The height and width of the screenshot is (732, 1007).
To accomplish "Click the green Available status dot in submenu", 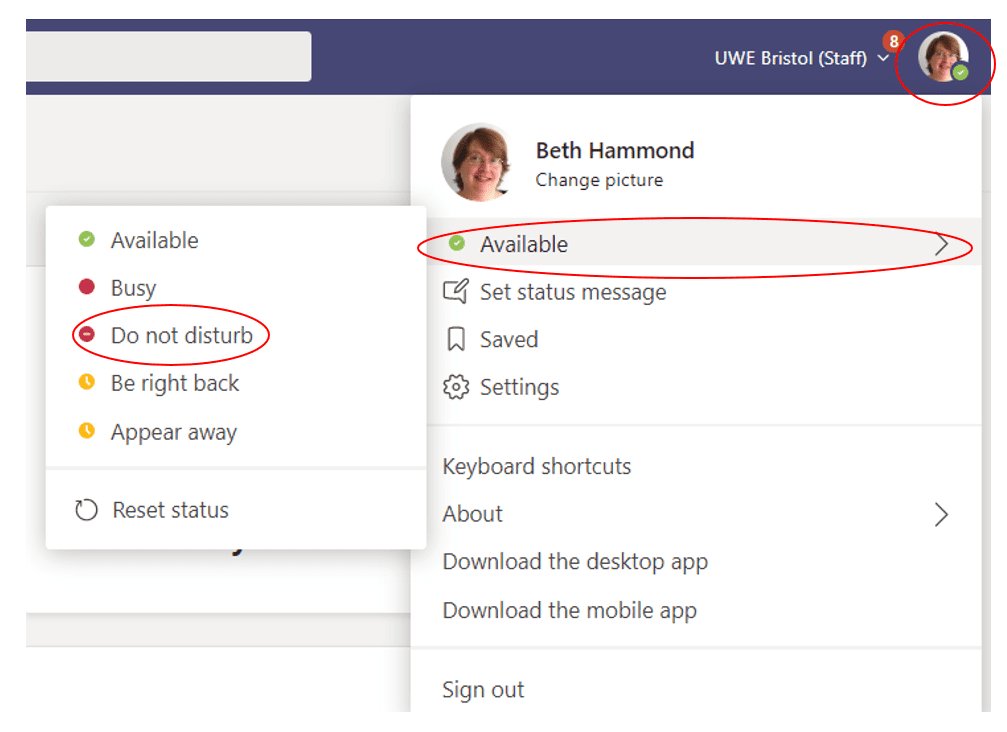I will click(87, 240).
